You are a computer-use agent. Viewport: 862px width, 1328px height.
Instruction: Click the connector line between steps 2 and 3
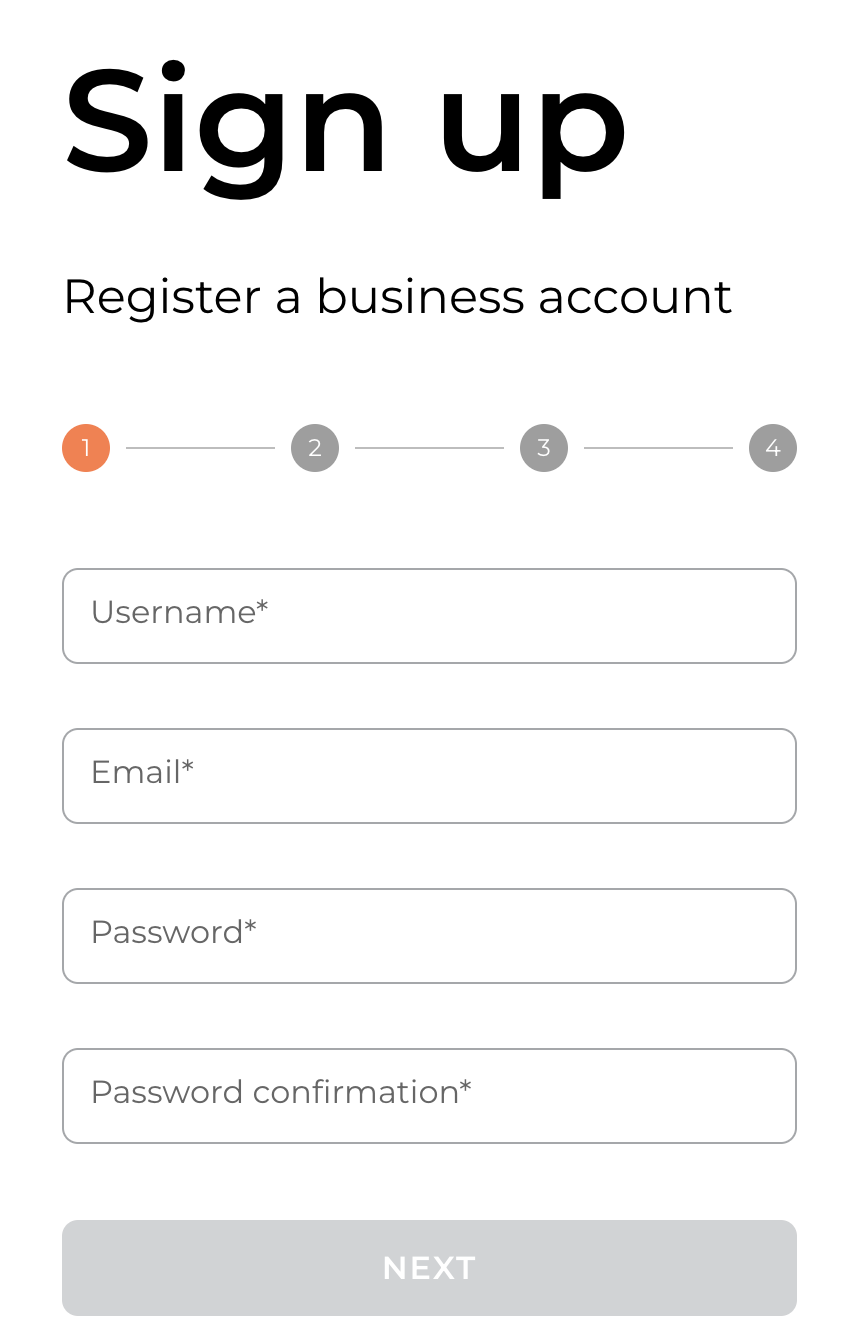429,448
